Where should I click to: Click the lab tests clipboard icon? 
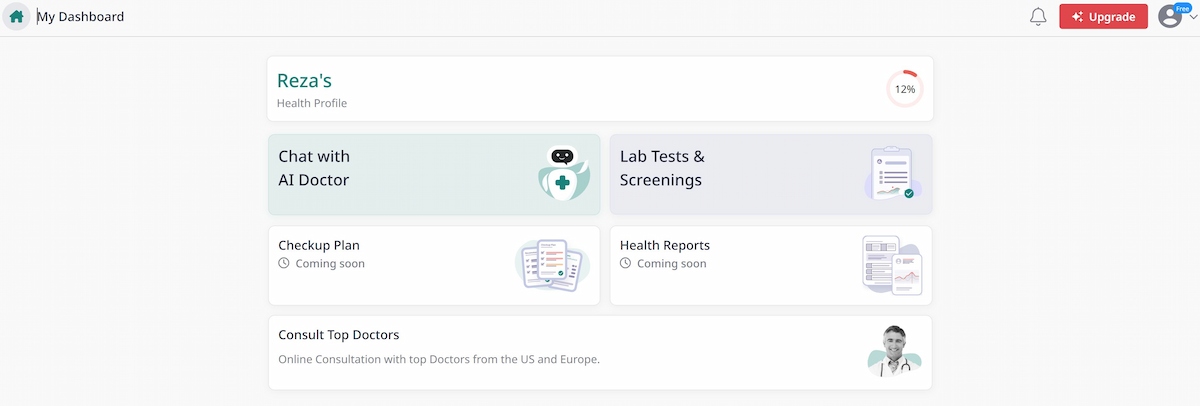[x=890, y=174]
